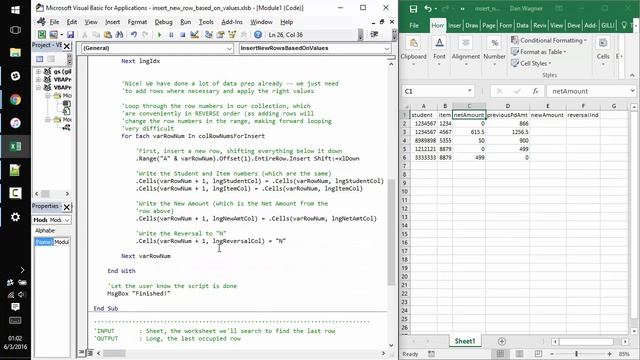
Task: Click the Insert UserForm toolbar icon
Action: pos(53,35)
